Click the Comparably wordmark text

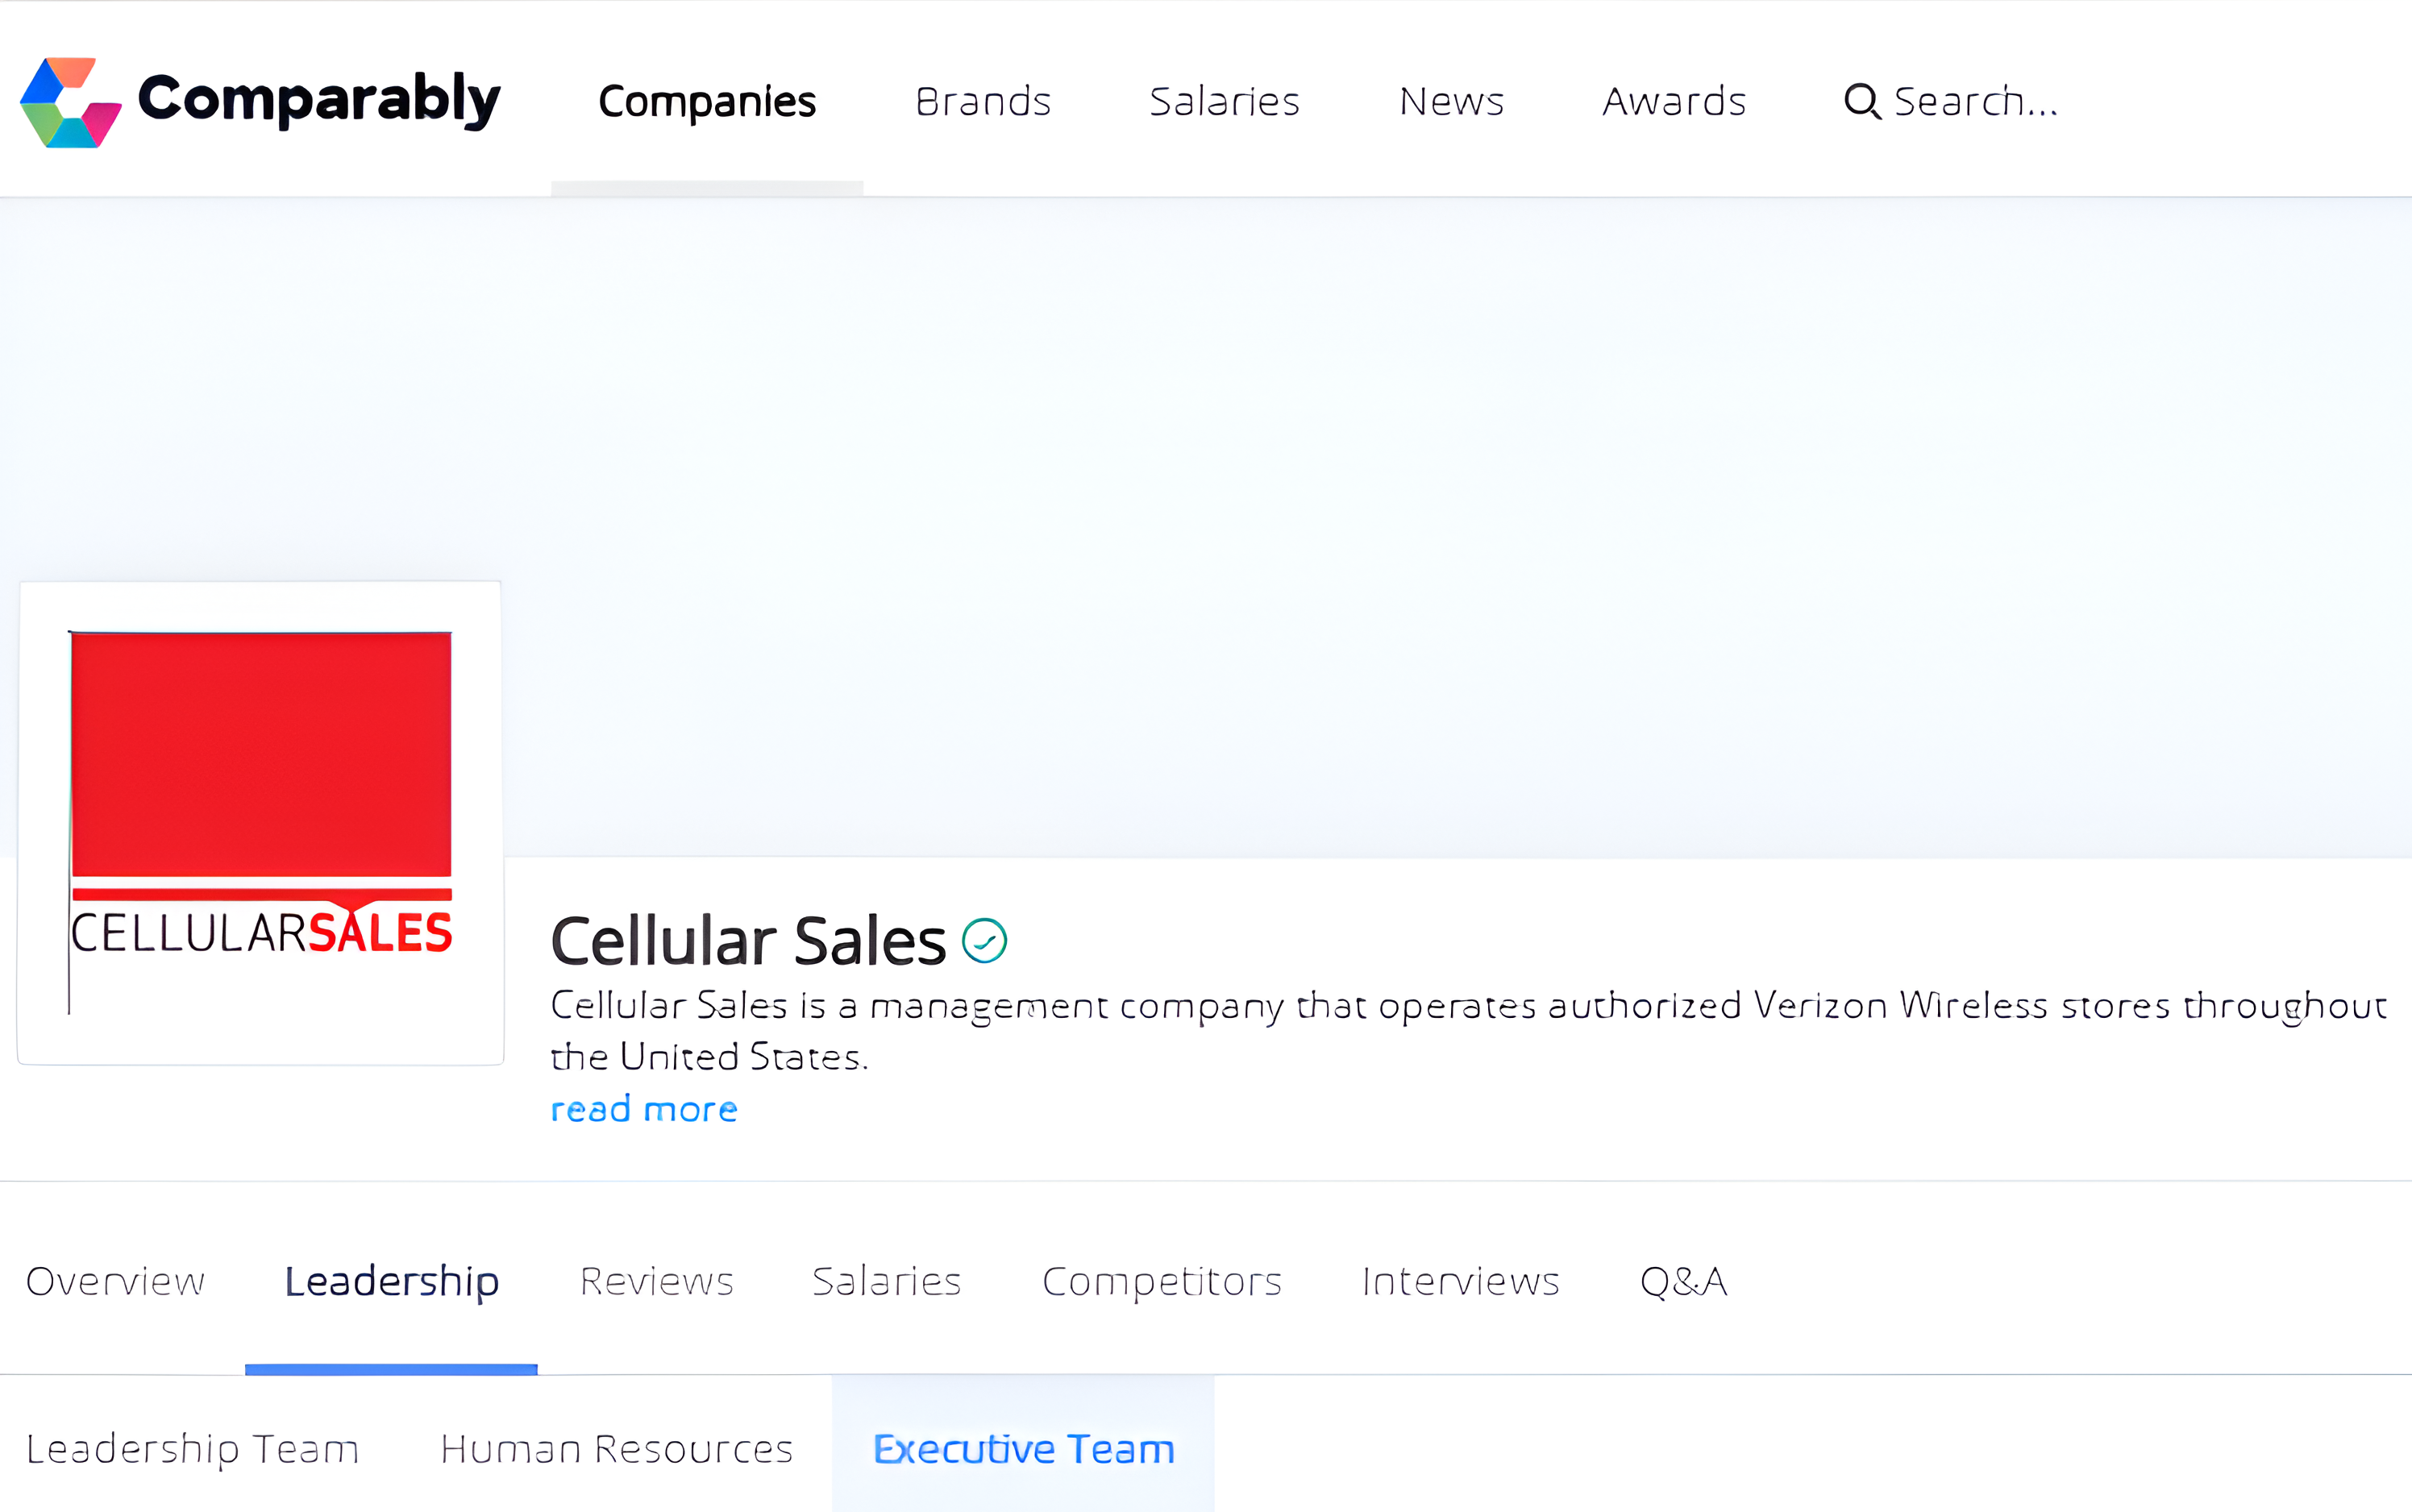click(x=319, y=99)
